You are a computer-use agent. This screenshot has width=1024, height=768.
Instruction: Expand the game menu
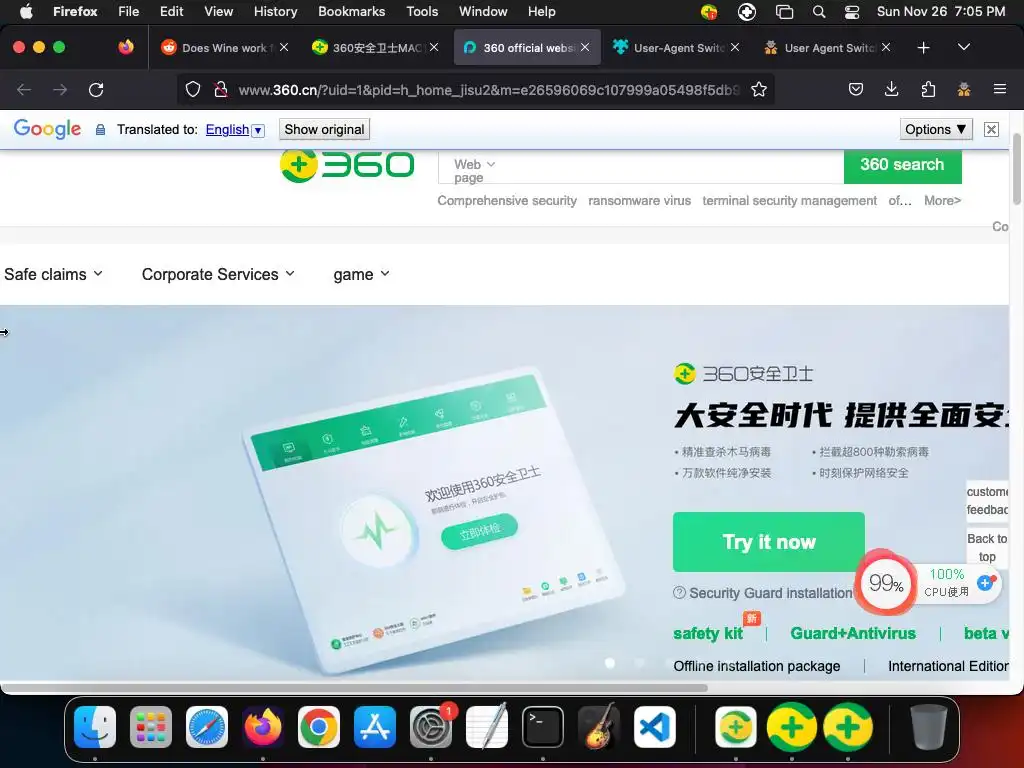click(x=361, y=274)
